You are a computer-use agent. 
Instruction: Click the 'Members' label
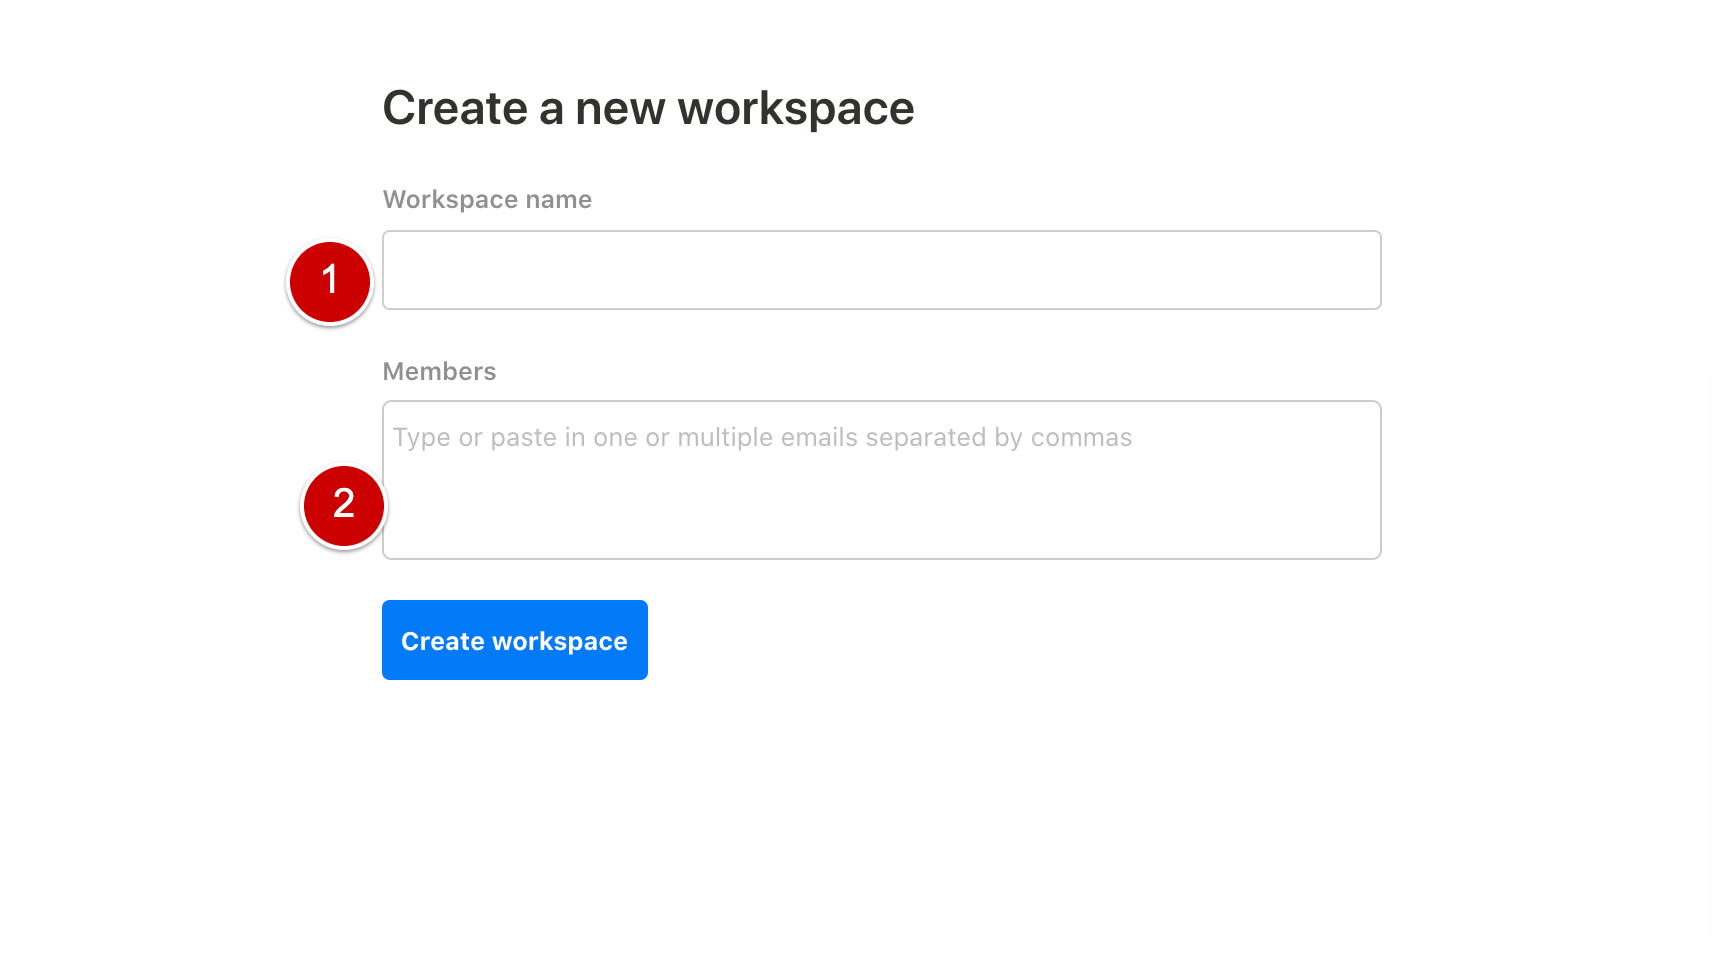coord(439,371)
